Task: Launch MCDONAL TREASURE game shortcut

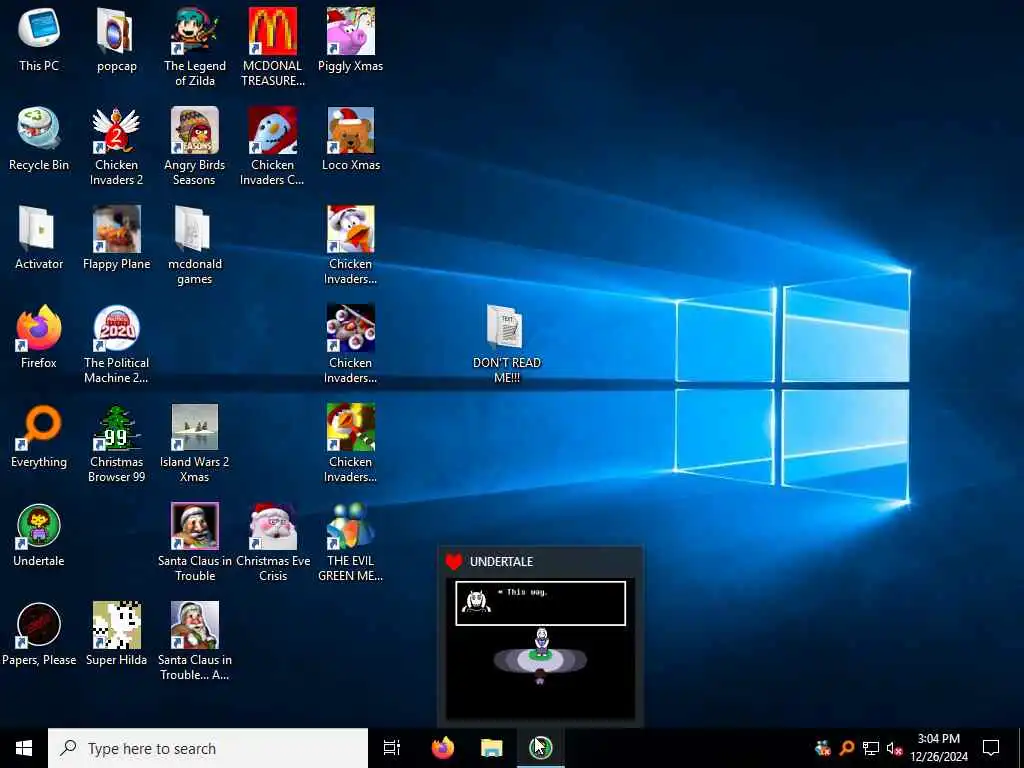Action: pyautogui.click(x=272, y=48)
